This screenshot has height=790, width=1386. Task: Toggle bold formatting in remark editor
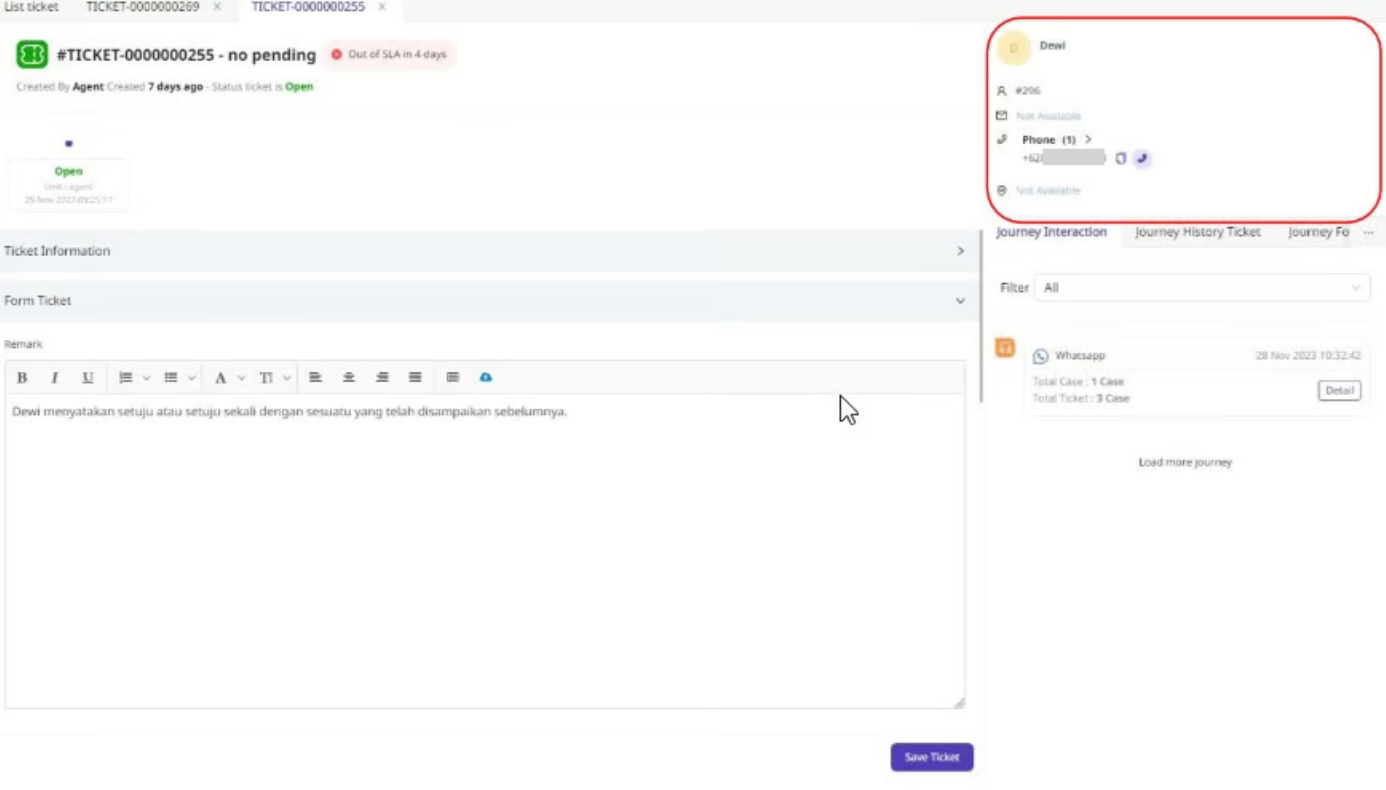pyautogui.click(x=22, y=378)
